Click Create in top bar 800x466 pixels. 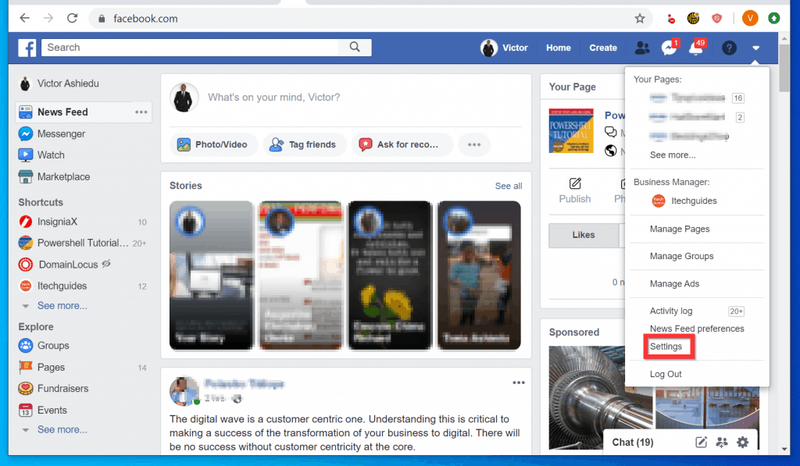(x=603, y=48)
